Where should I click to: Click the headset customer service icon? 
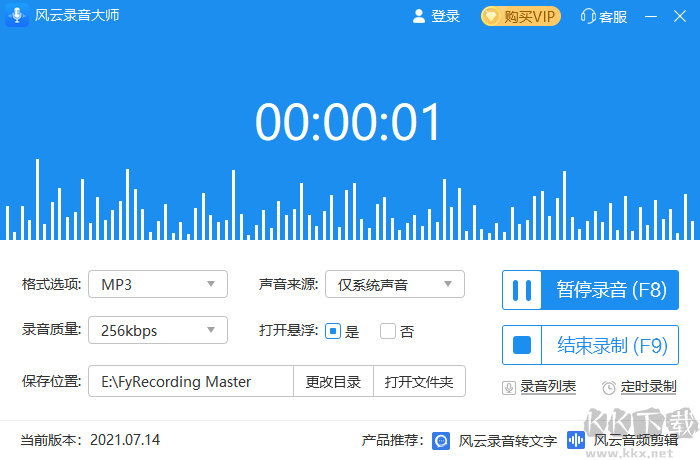(x=588, y=17)
